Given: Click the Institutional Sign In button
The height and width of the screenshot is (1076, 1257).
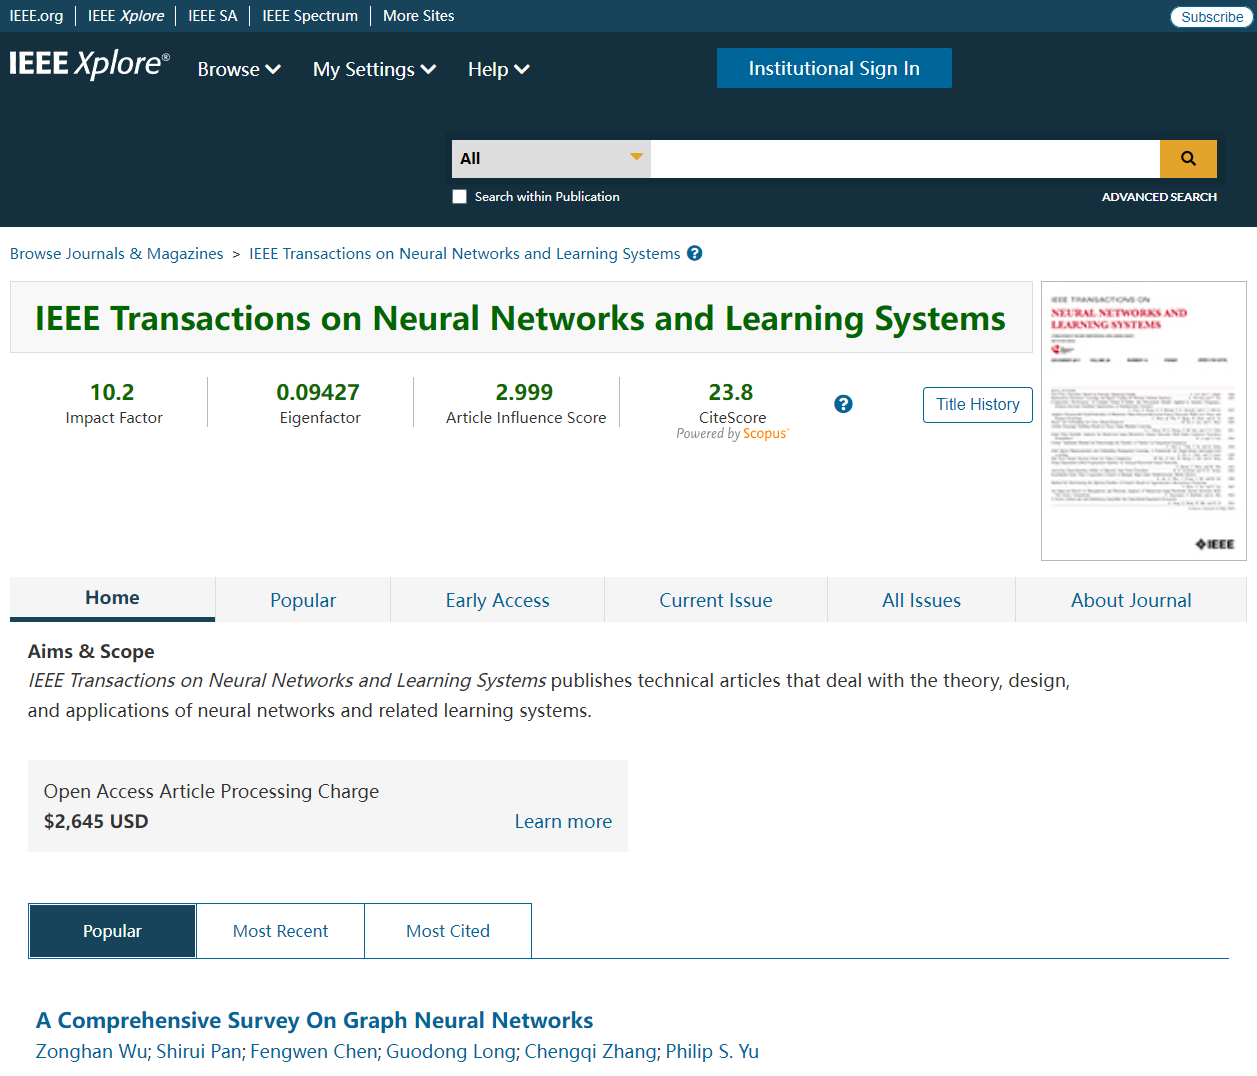Looking at the screenshot, I should (x=834, y=68).
